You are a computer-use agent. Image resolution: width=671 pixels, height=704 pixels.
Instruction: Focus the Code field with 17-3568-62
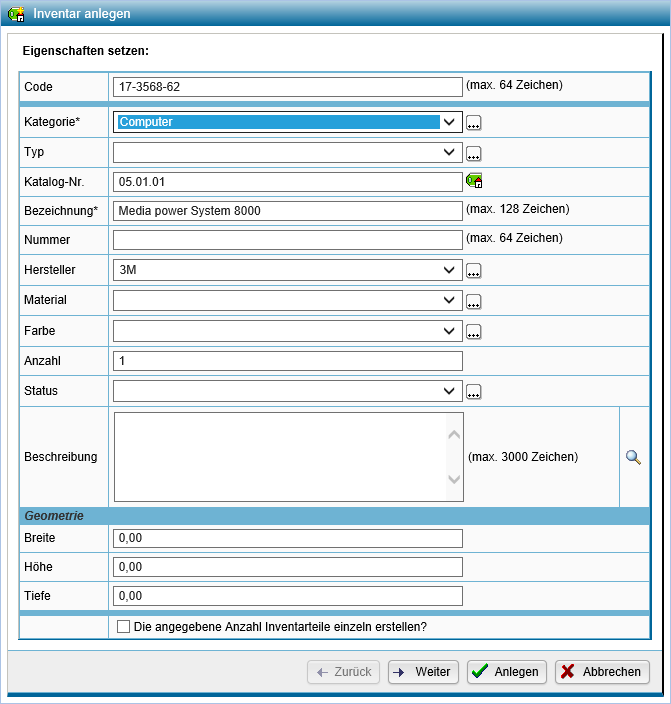[287, 87]
